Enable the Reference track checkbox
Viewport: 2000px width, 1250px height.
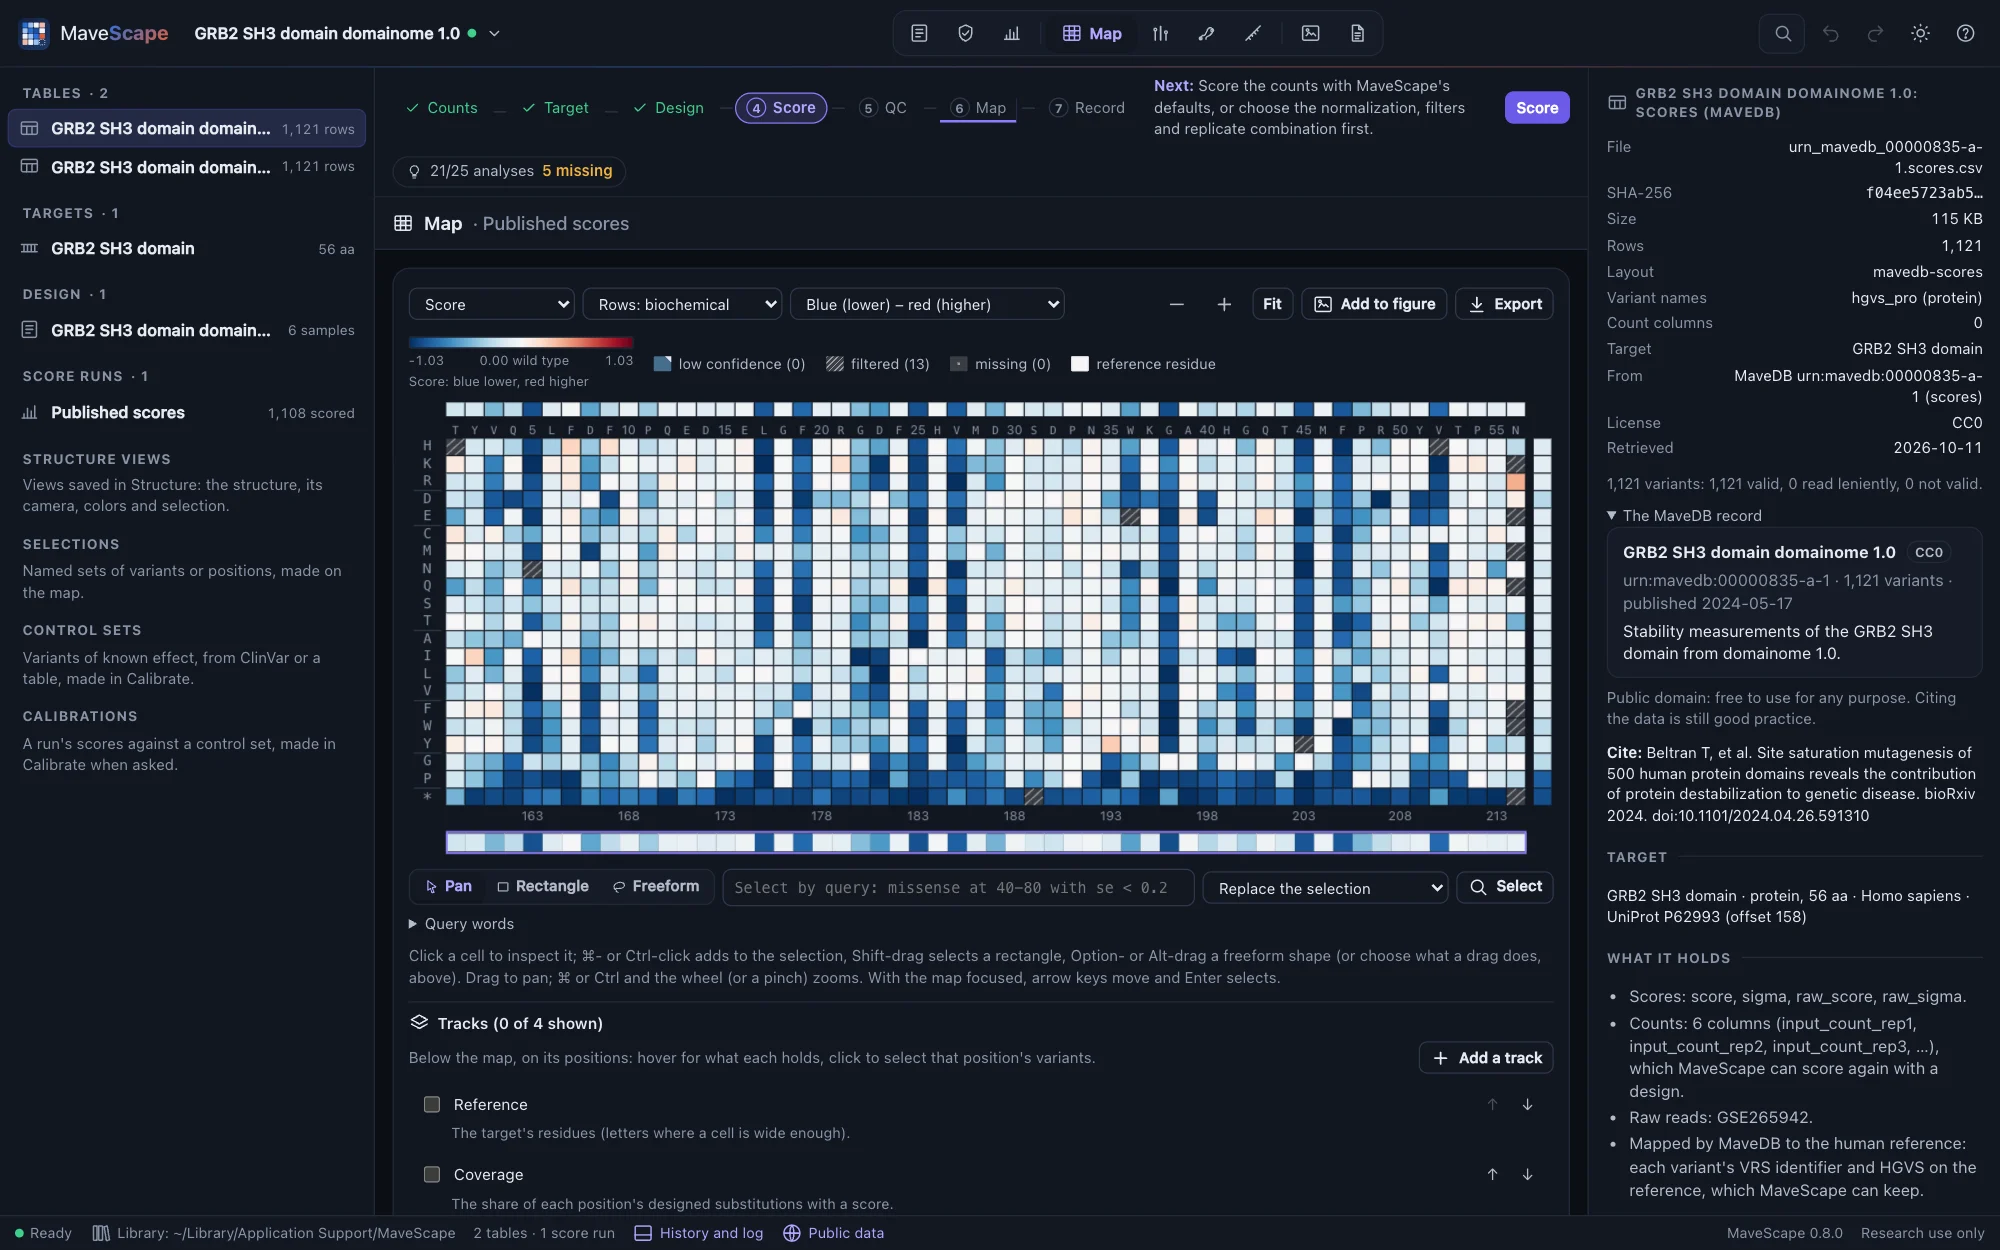[432, 1104]
